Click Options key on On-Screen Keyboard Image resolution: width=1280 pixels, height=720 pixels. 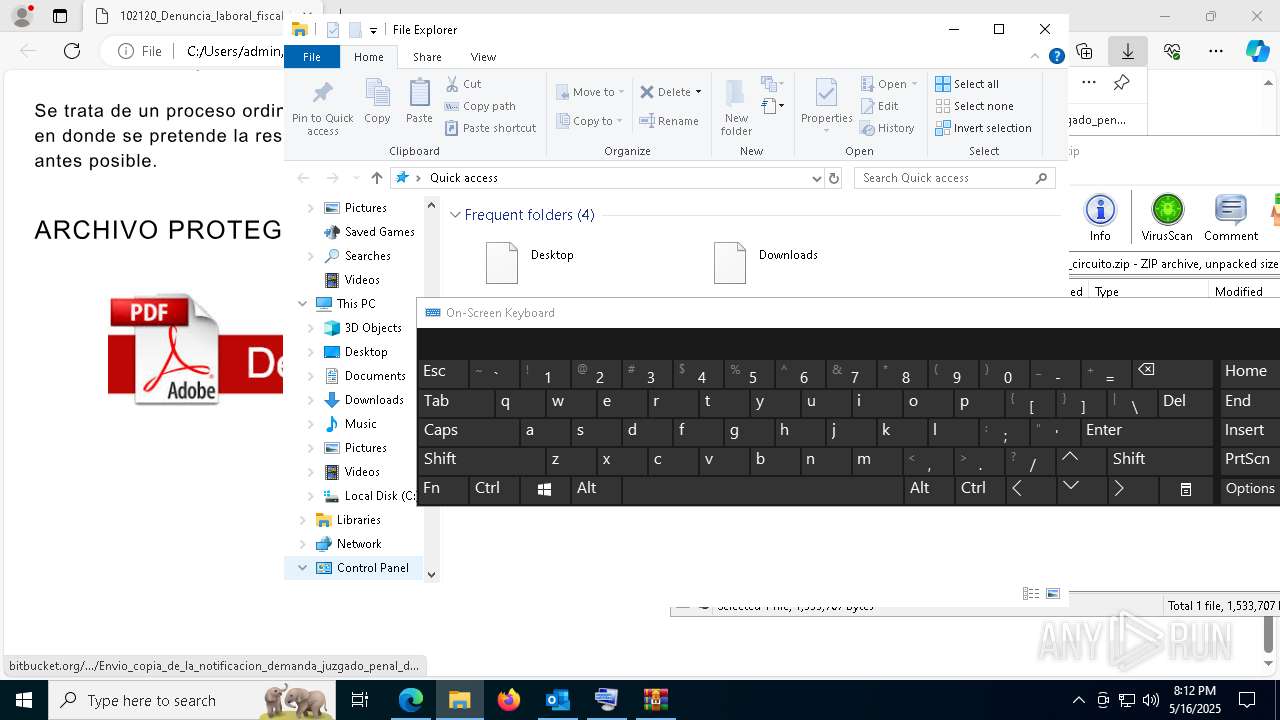coord(1250,489)
